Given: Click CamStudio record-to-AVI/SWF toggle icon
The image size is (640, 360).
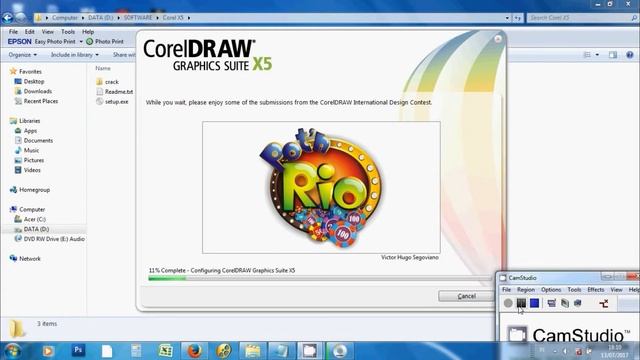Looking at the screenshot, I should 578,303.
